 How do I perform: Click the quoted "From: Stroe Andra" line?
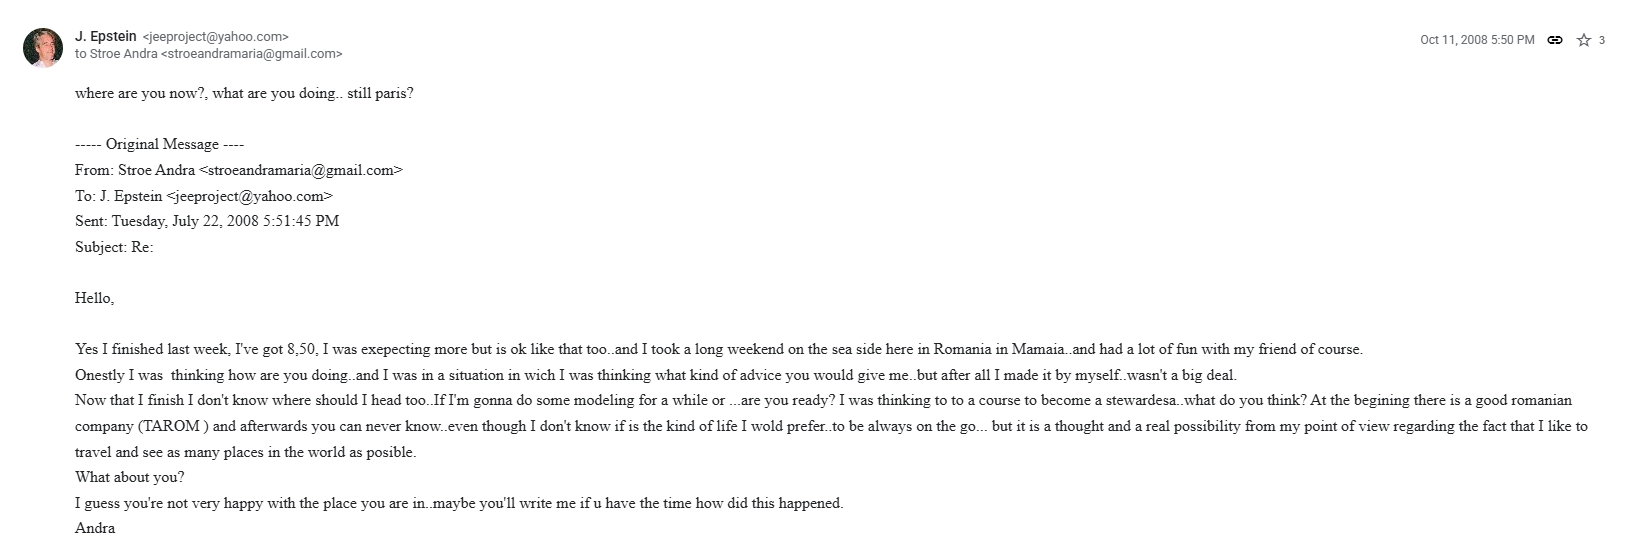coord(238,170)
